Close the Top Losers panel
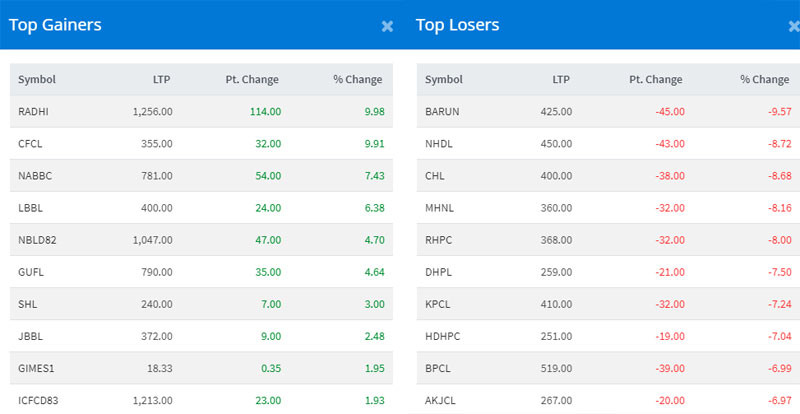 point(793,26)
